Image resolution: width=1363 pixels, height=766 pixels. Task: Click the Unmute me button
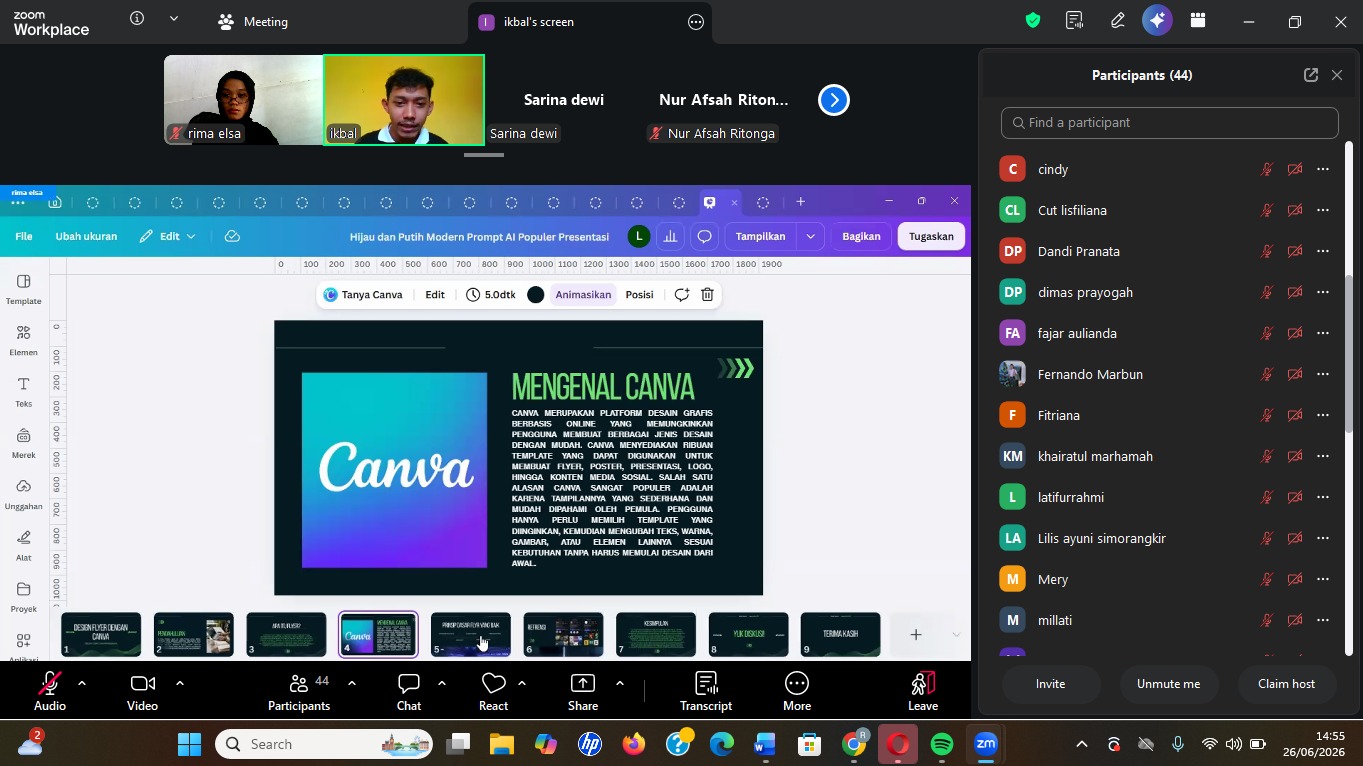click(x=1168, y=684)
